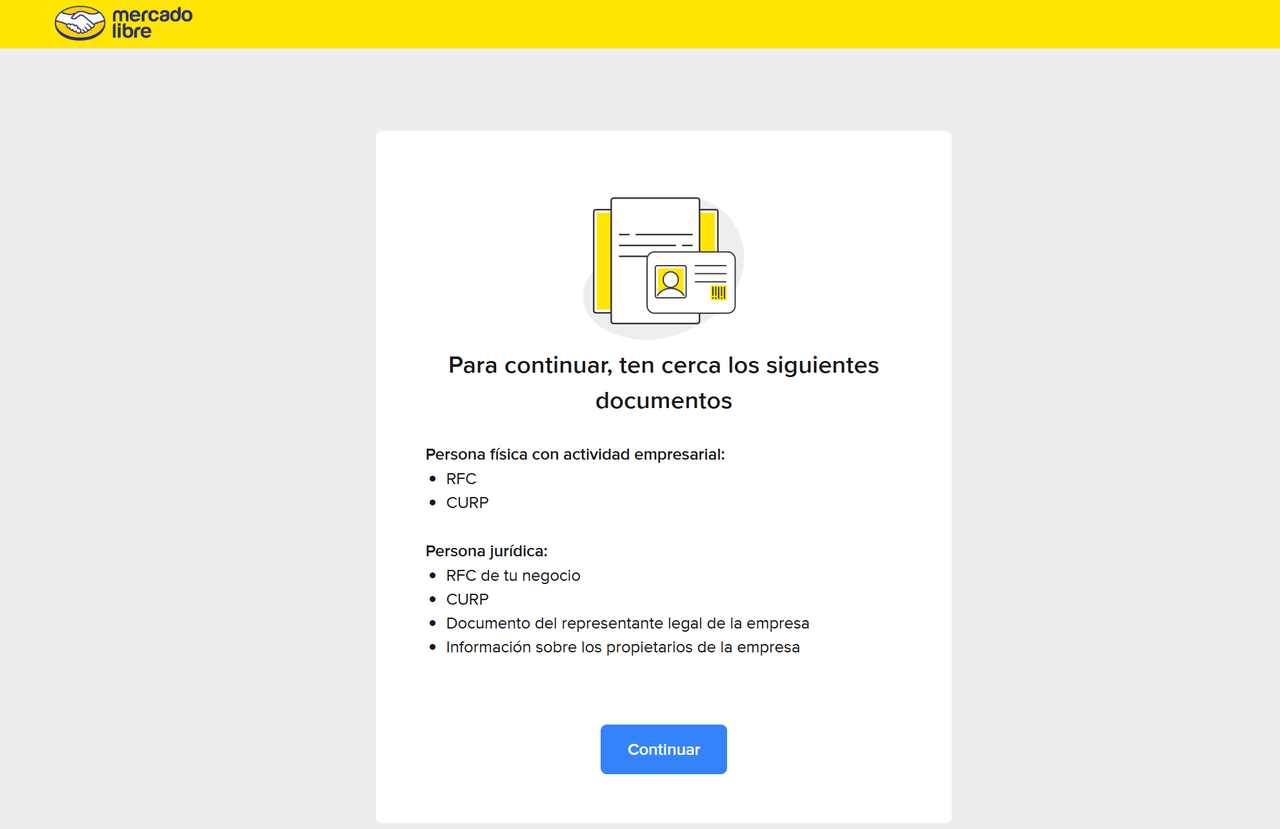Click the Continuar button
This screenshot has height=829, width=1280.
[663, 749]
